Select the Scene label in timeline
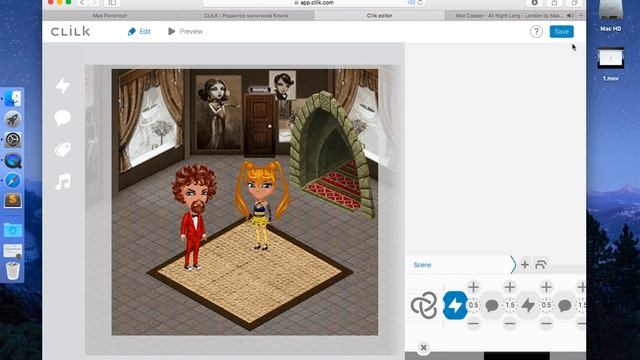Screen dimensions: 640x360 tap(422, 265)
